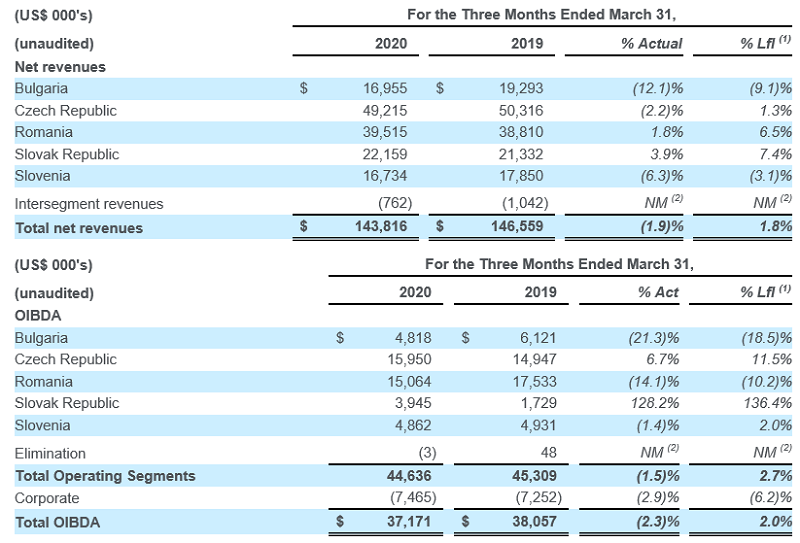Click Total net revenues 2020 value 143,816
This screenshot has height=543, width=800.
(381, 228)
